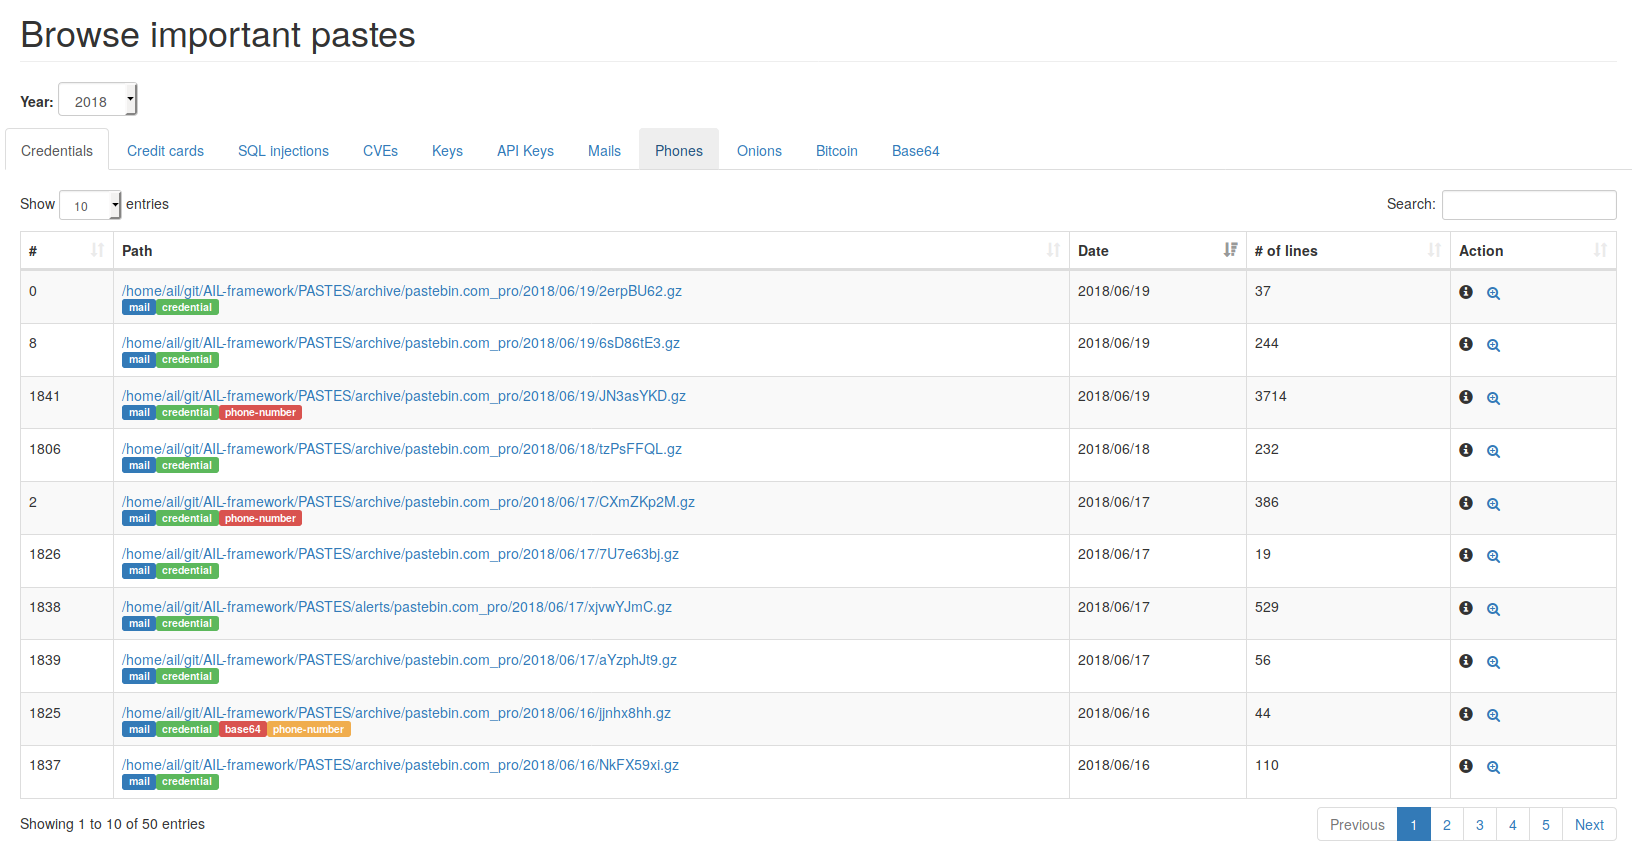The width and height of the screenshot is (1644, 852).
Task: Click the info icon for paste 2erpBU62.gz
Action: coord(1465,292)
